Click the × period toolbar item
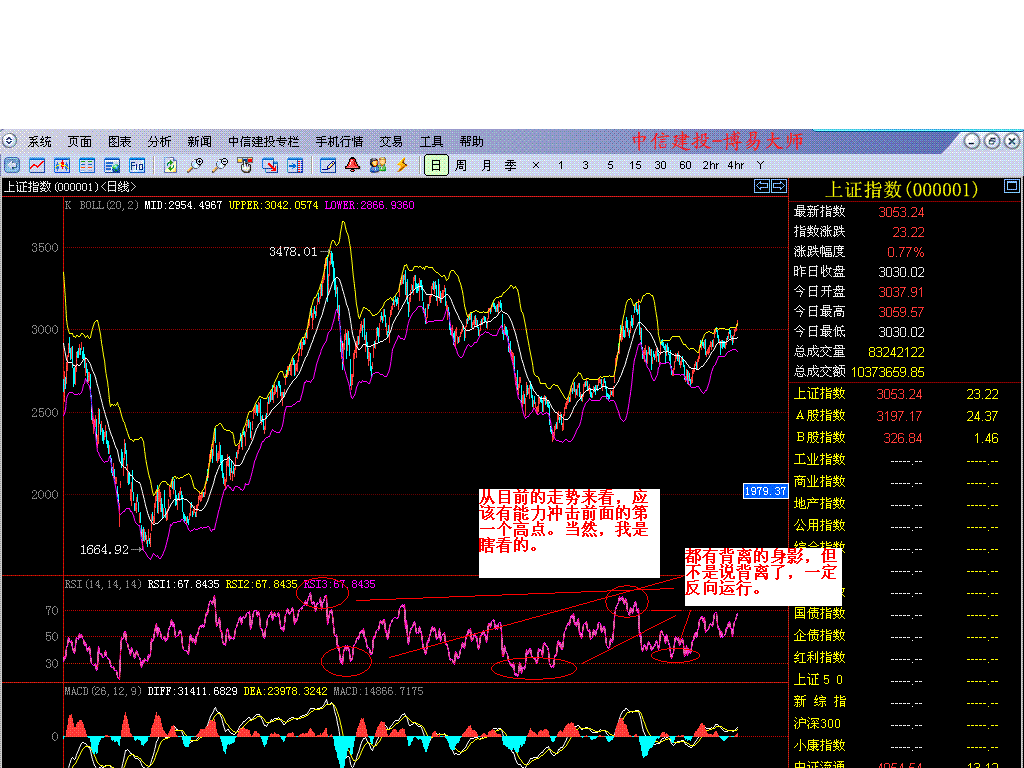The width and height of the screenshot is (1024, 768). [536, 165]
